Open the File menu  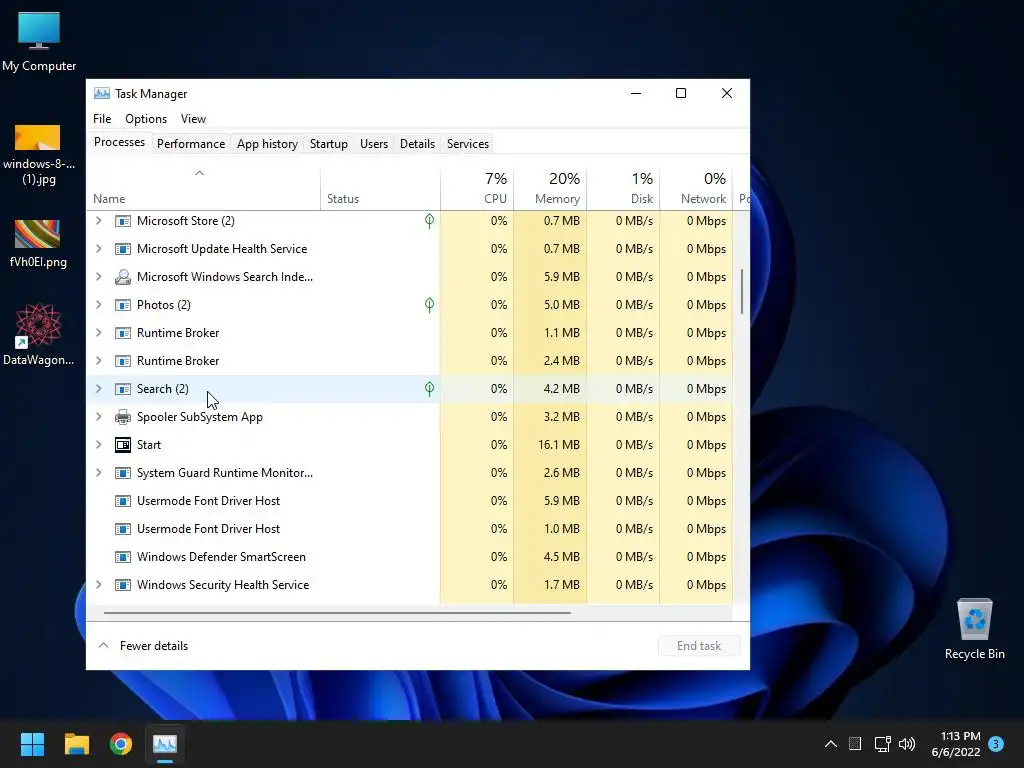click(102, 119)
